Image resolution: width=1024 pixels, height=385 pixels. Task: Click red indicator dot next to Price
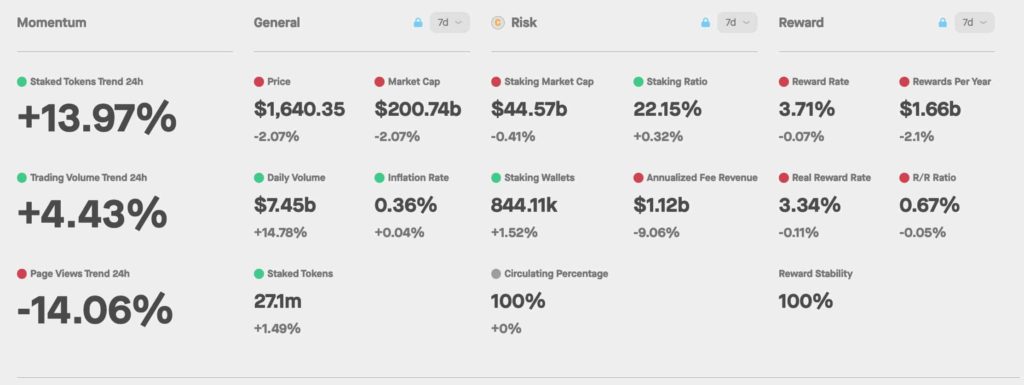tap(259, 82)
